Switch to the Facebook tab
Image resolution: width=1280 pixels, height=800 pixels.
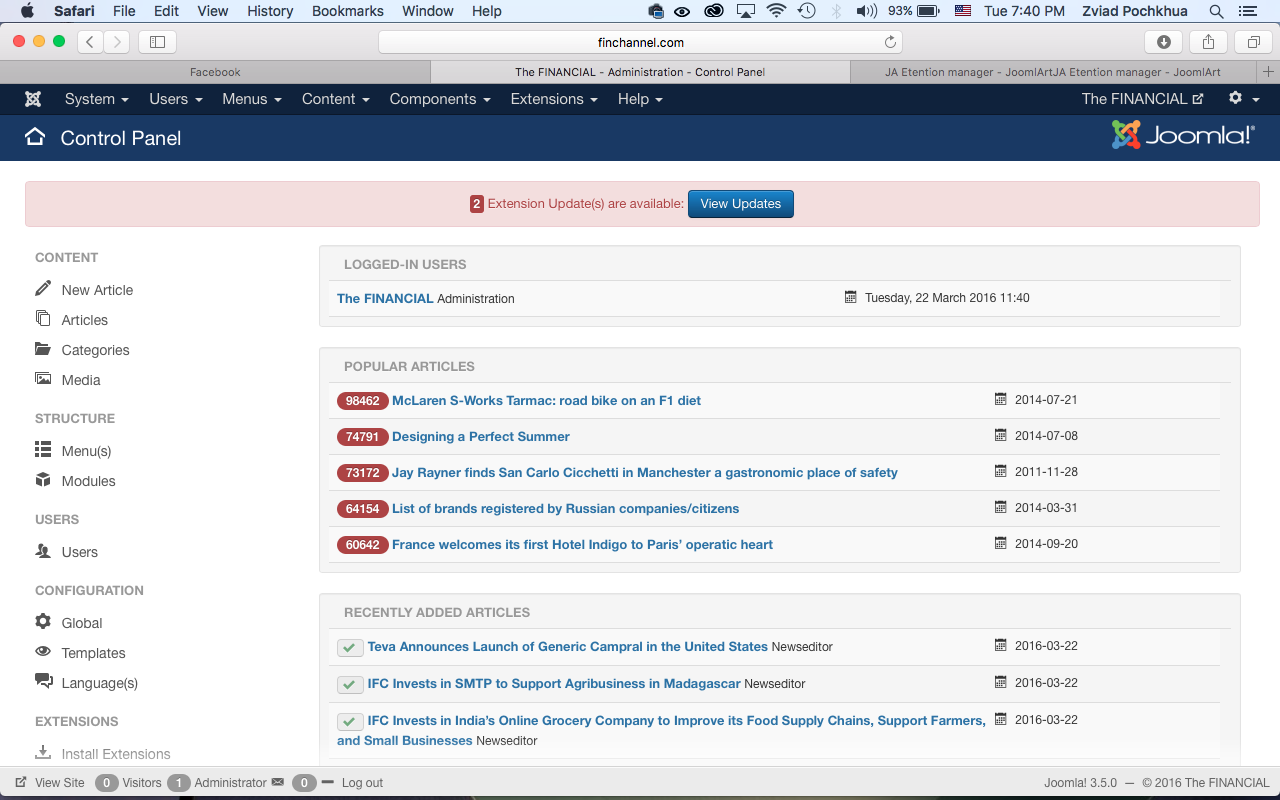[x=215, y=72]
